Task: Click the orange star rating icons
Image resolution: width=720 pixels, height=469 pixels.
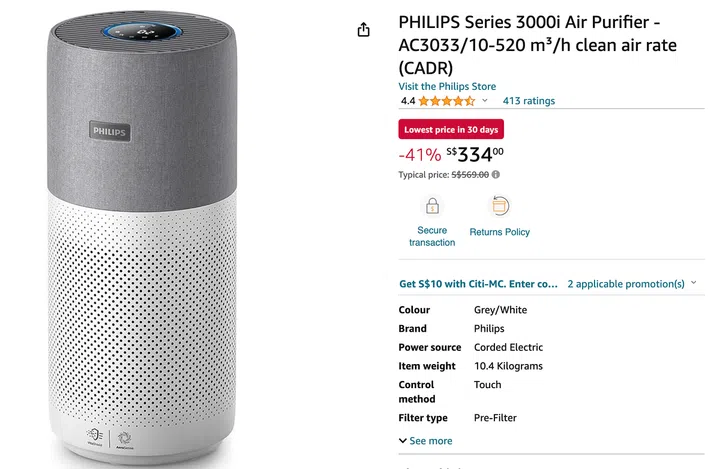Action: coord(446,101)
